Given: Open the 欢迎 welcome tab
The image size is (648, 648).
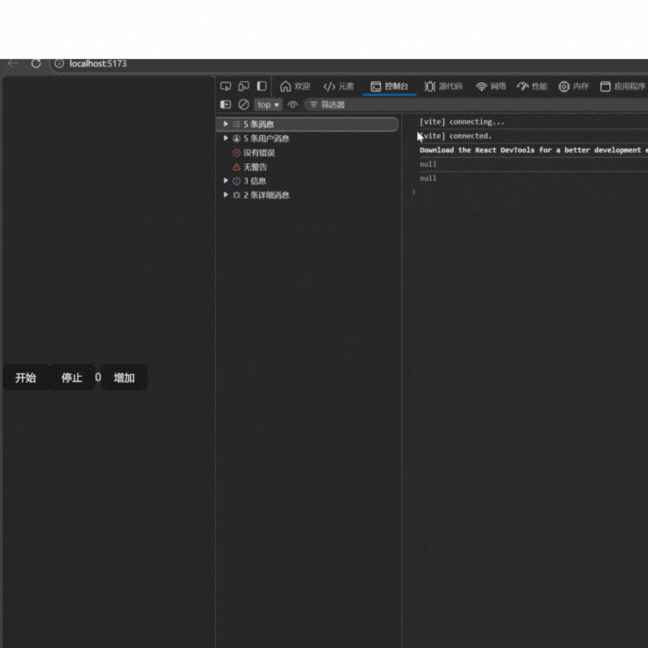Looking at the screenshot, I should [295, 86].
